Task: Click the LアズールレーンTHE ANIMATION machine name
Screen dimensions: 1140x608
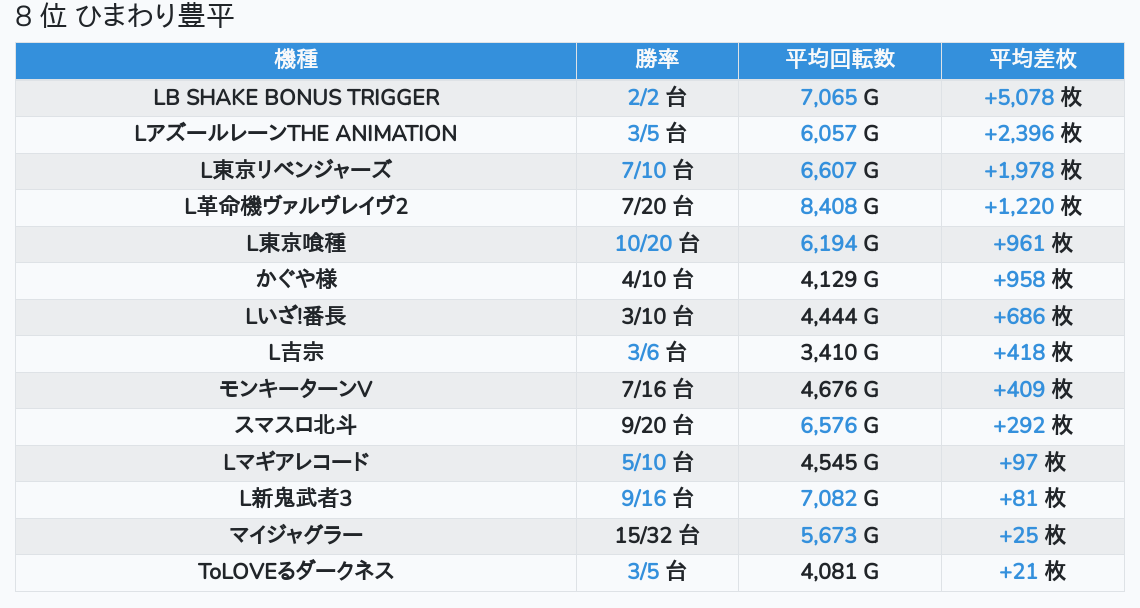Action: point(295,134)
